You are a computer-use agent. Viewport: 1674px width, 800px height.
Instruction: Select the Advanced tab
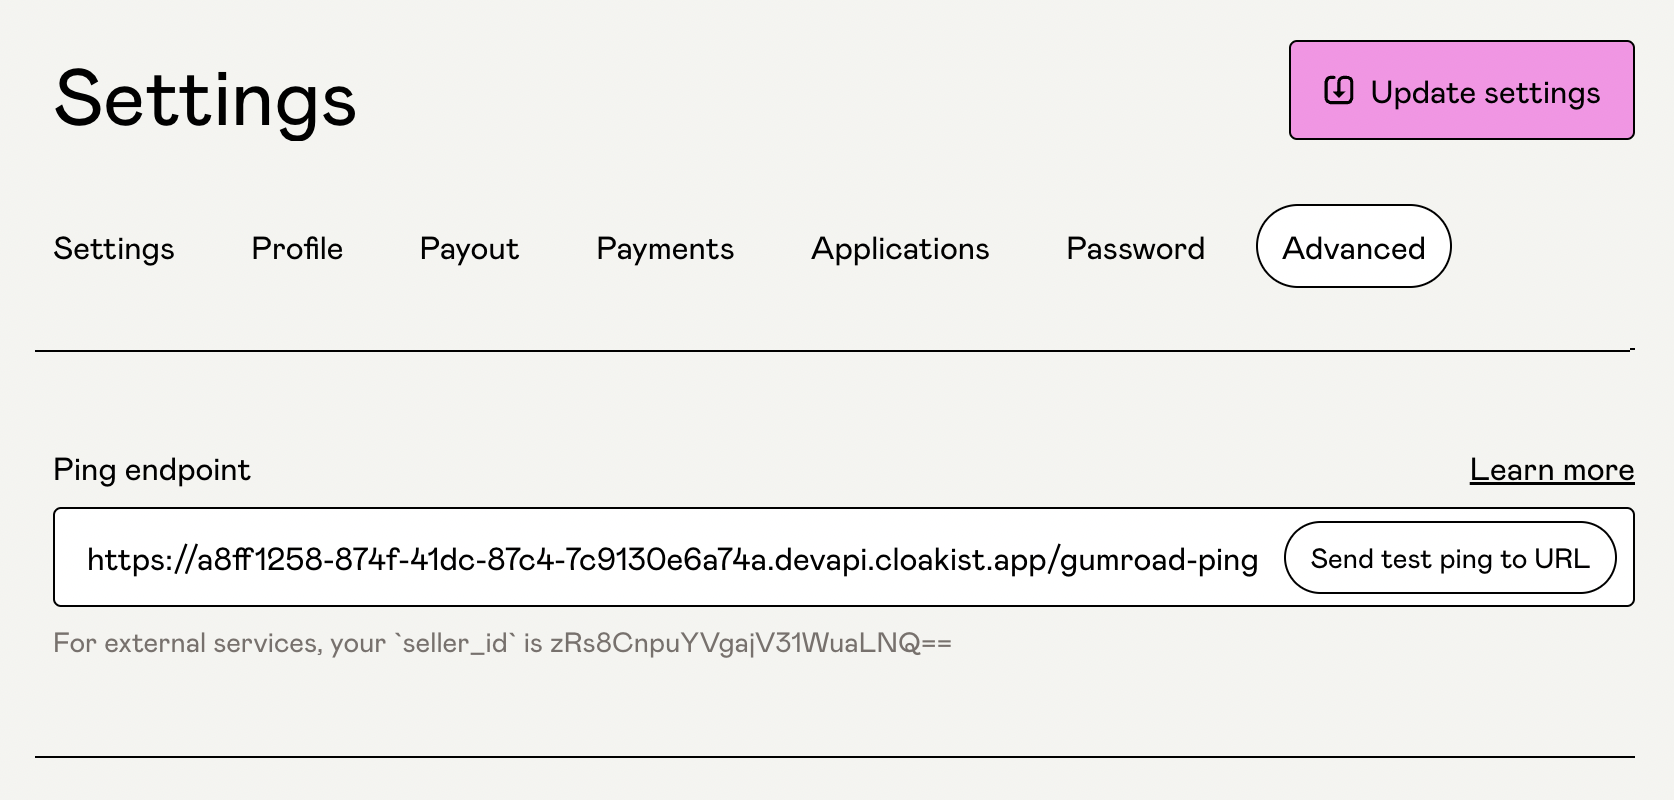tap(1353, 246)
